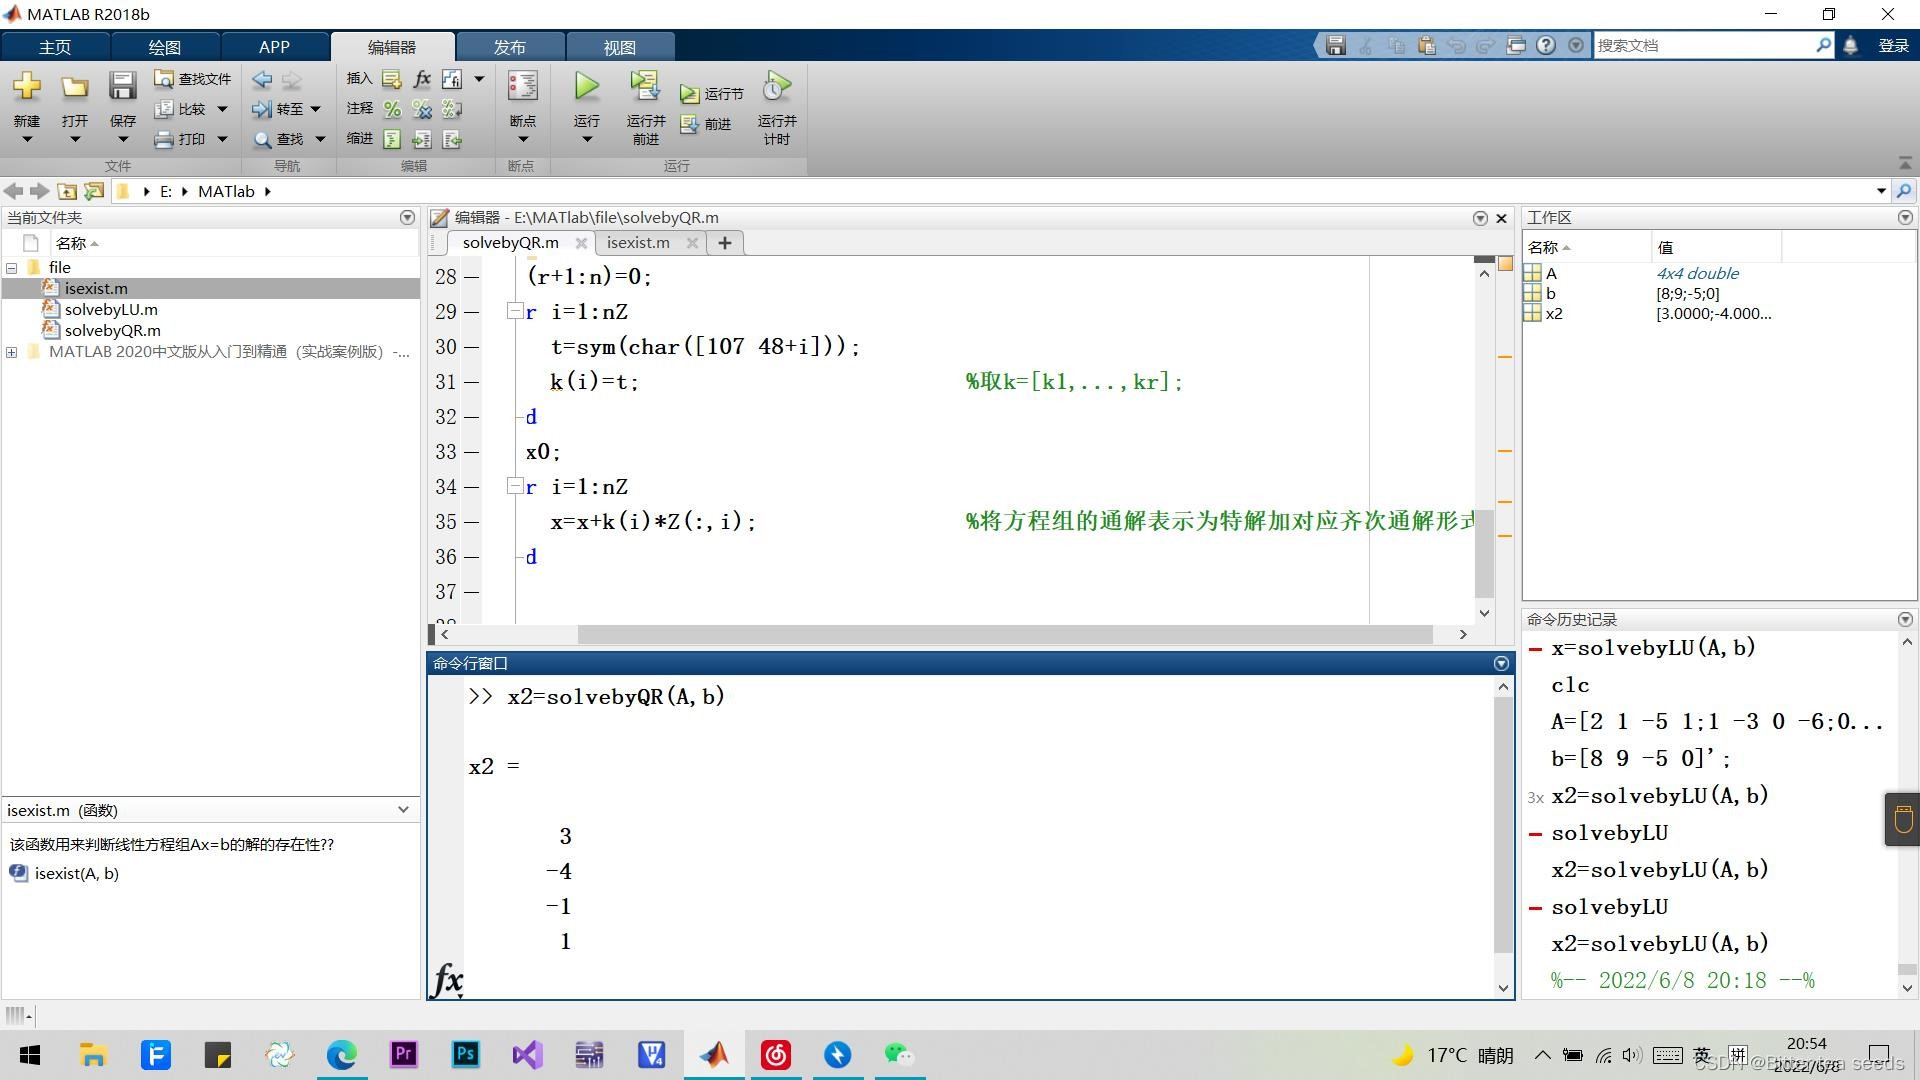The width and height of the screenshot is (1920, 1080).
Task: Open the Print (打印) dropdown arrow
Action: click(x=222, y=140)
